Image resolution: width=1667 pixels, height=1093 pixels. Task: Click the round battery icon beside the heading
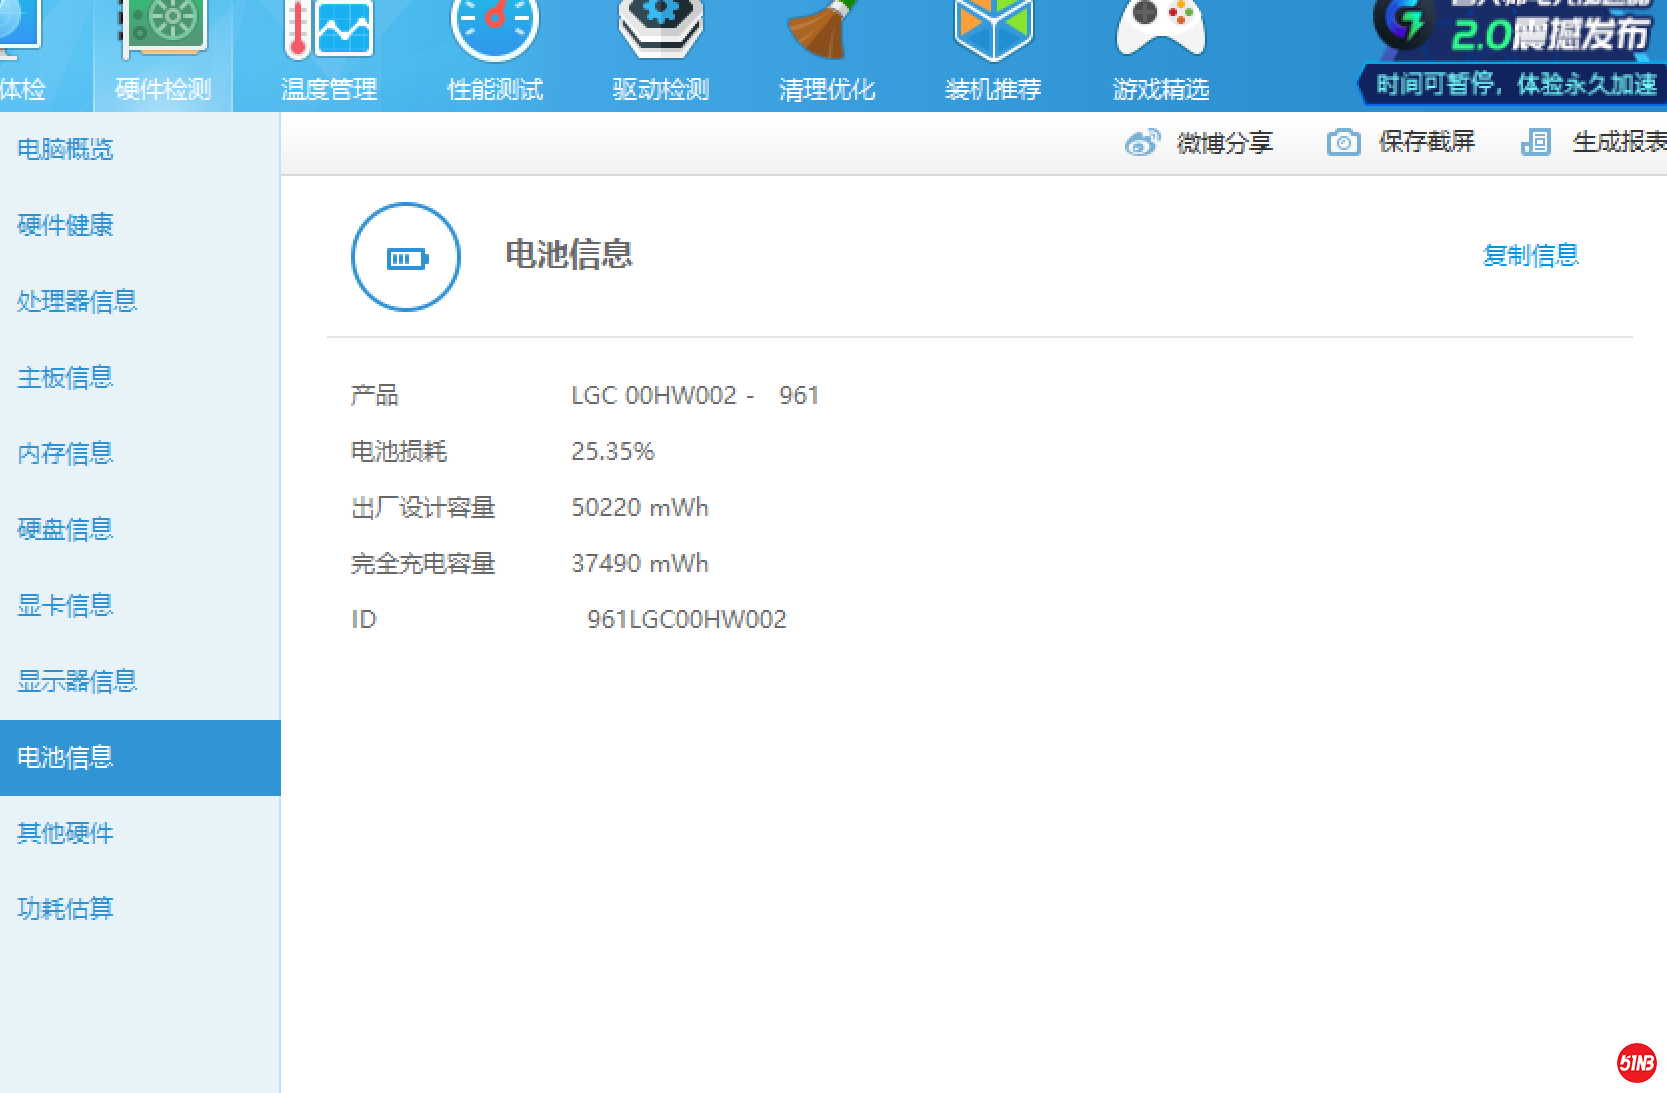406,257
